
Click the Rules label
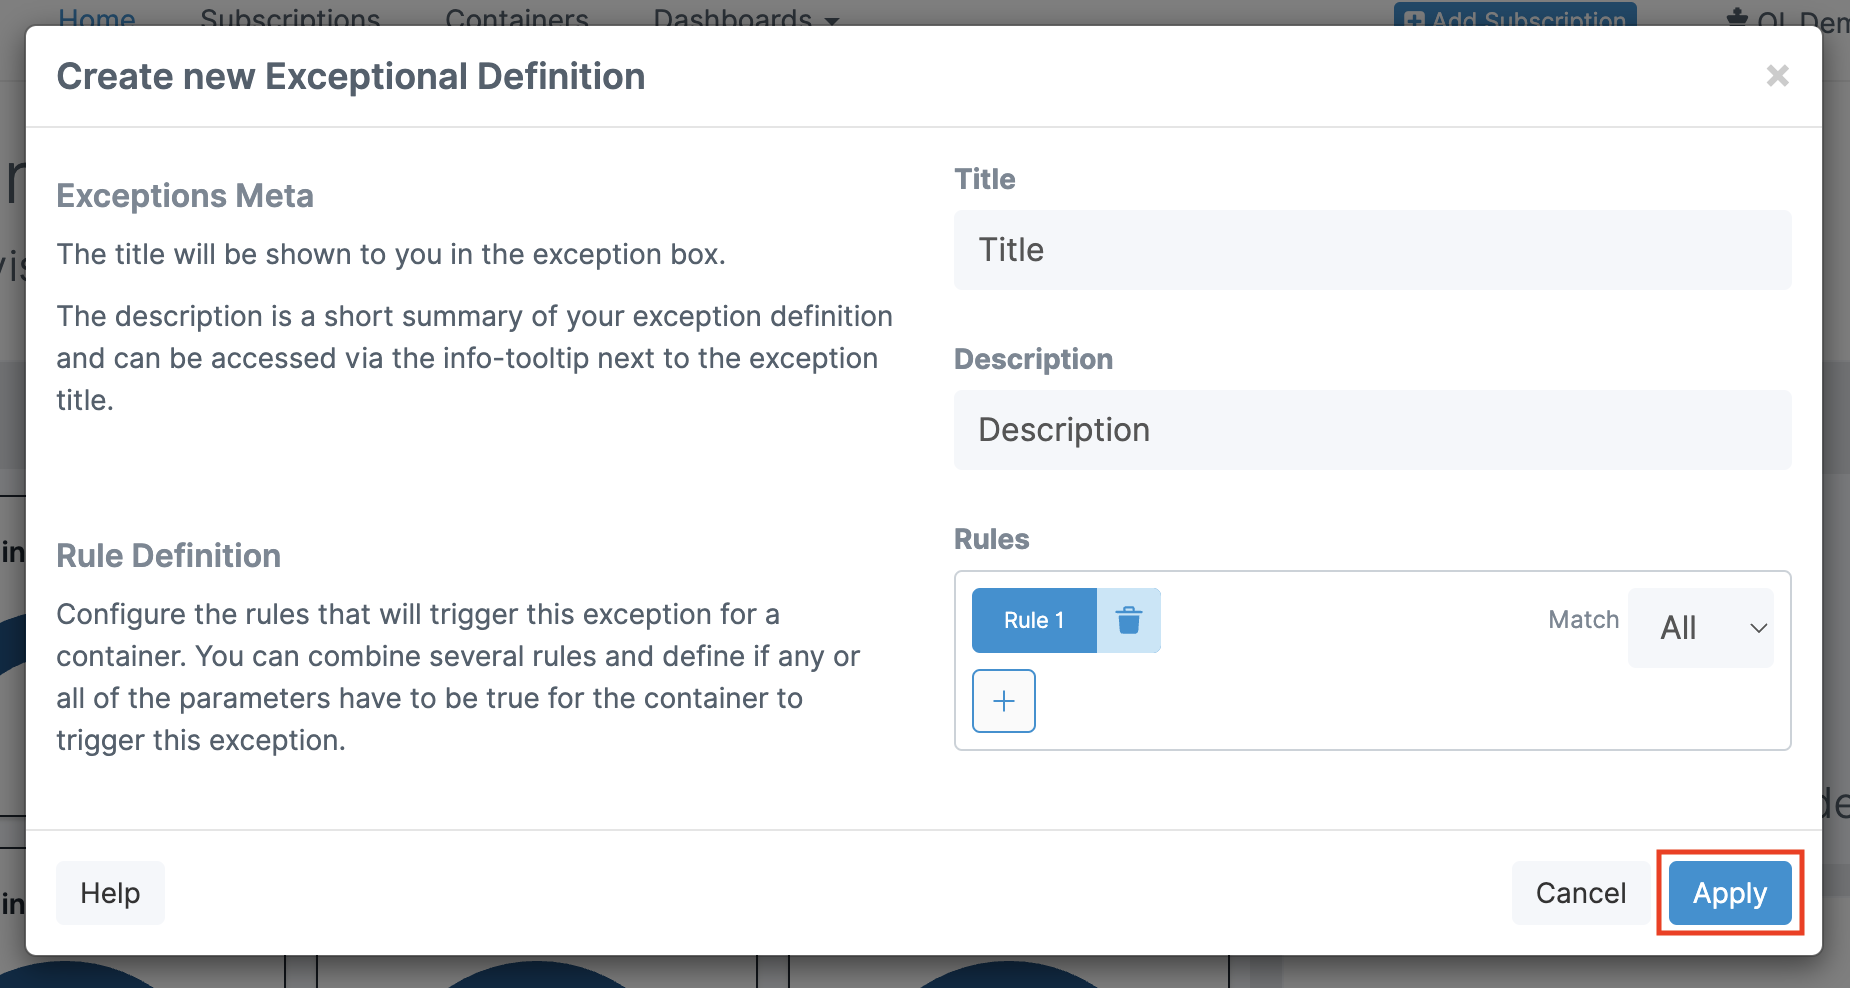tap(991, 539)
